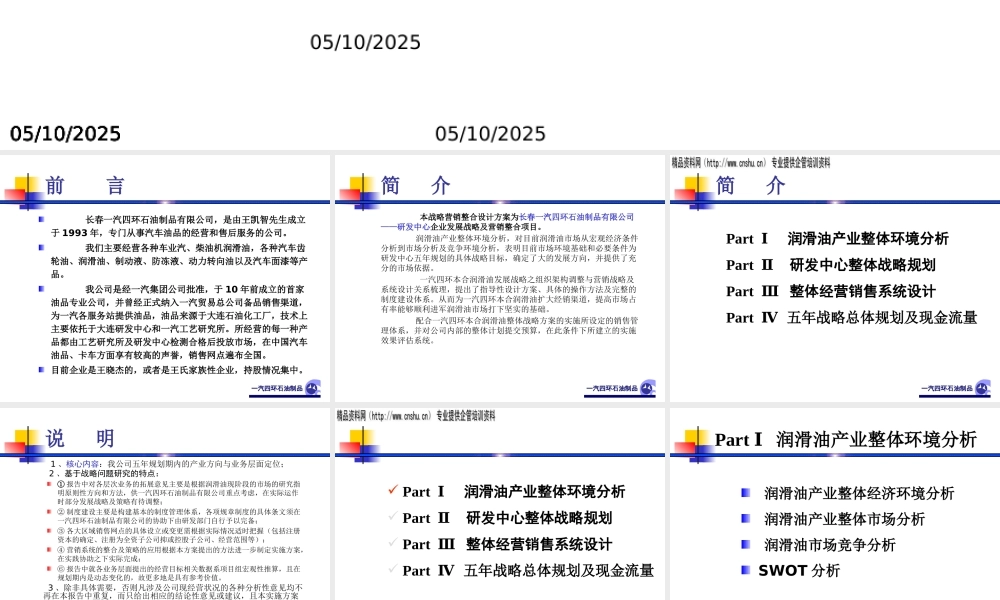This screenshot has width=1000, height=600.
Task: Click the gray checkmark beside Part II 研发中心整体战略规划
Action: coord(393,516)
